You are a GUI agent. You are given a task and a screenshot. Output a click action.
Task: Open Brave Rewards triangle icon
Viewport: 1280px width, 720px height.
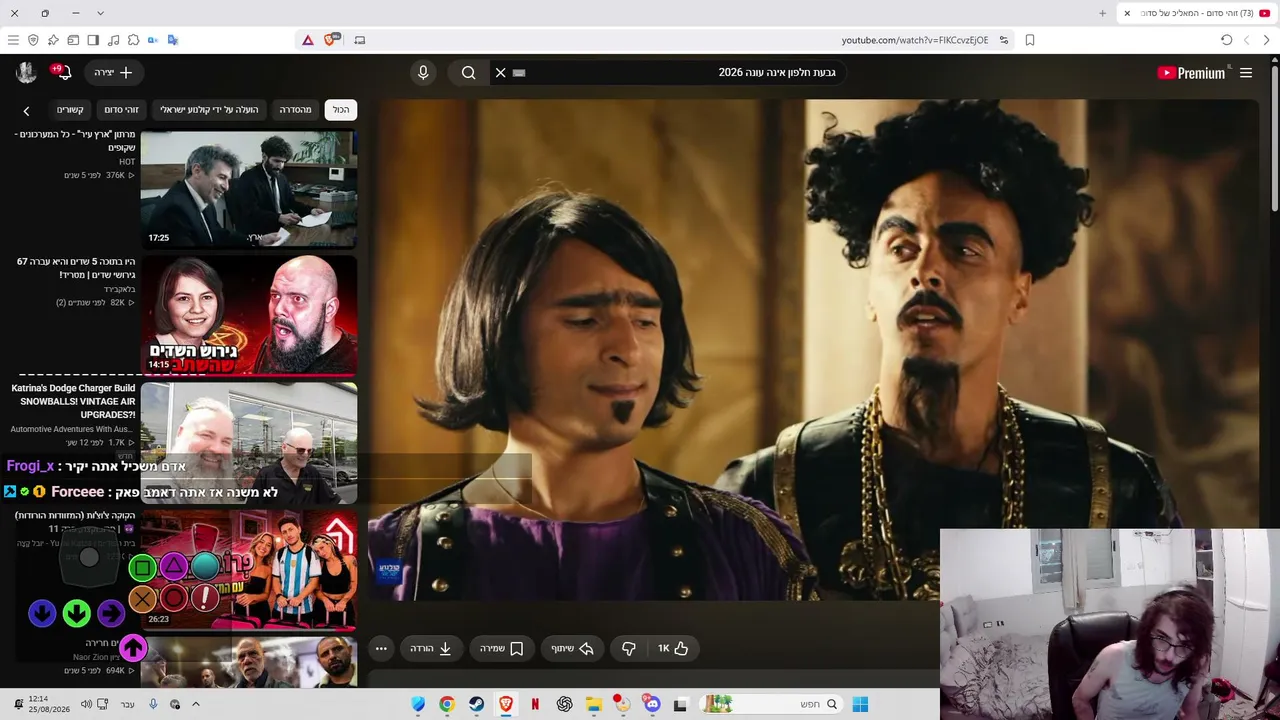307,40
